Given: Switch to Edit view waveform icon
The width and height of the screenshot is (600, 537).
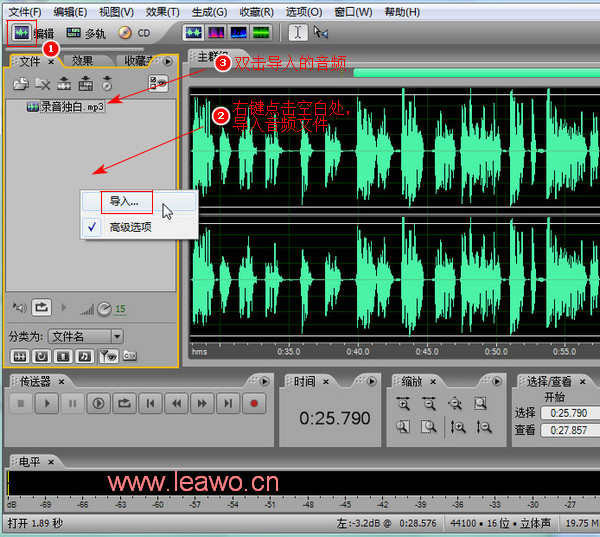Looking at the screenshot, I should pos(22,33).
